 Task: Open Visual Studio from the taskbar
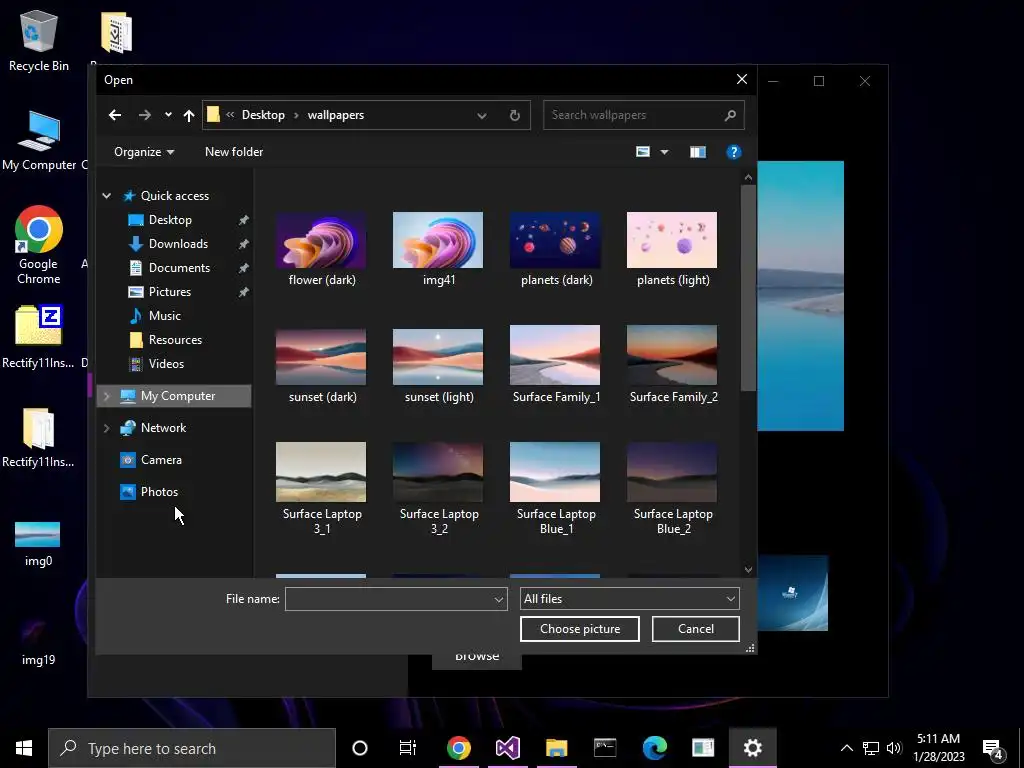(x=507, y=748)
